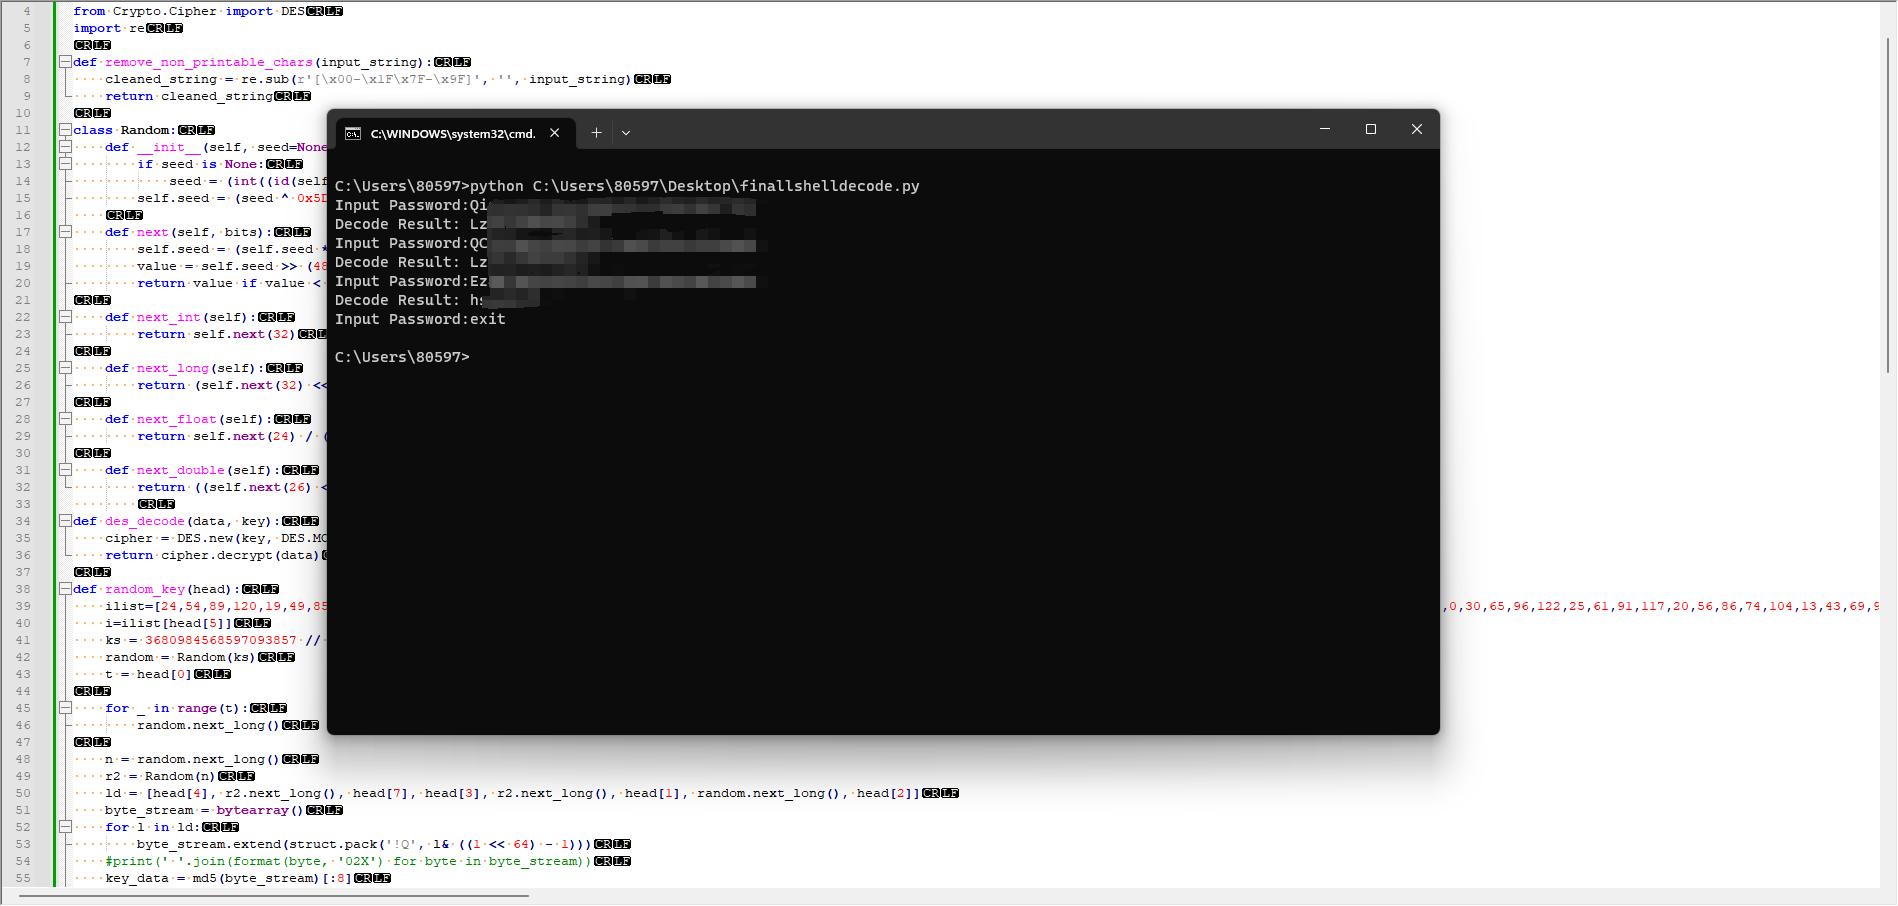Collapse the next_double method fold
Image resolution: width=1898 pixels, height=906 pixels.
click(x=64, y=470)
